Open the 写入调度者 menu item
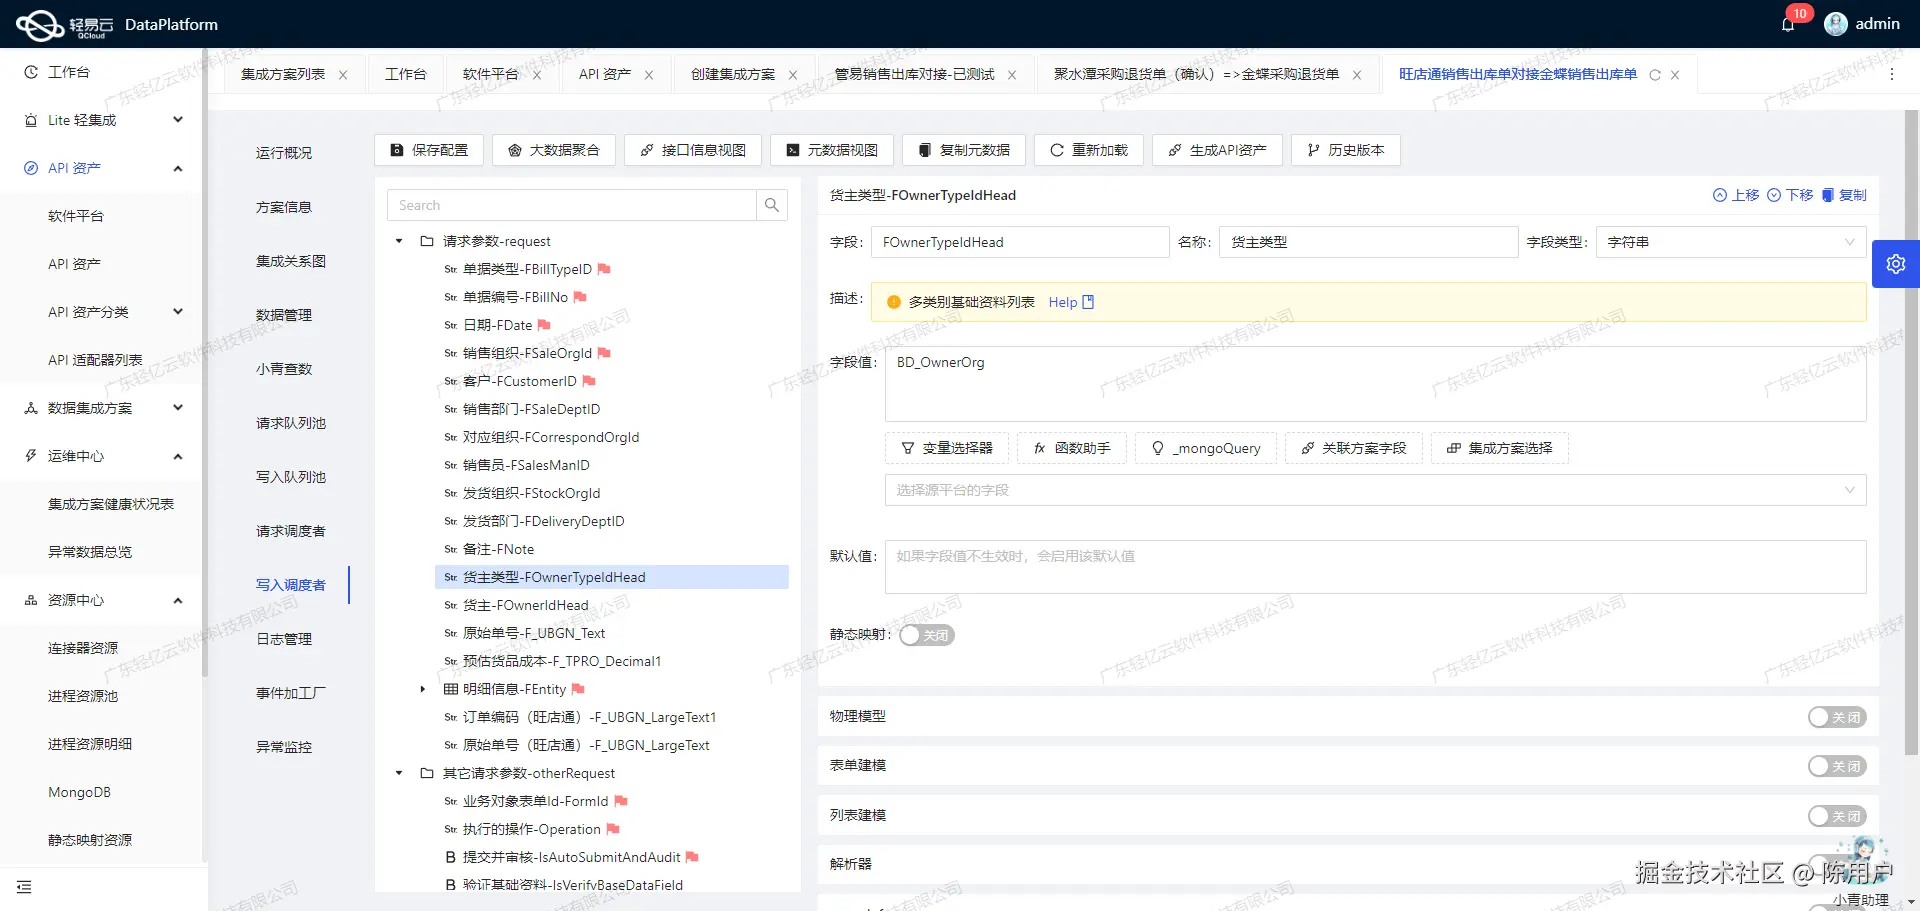This screenshot has height=911, width=1920. click(291, 585)
